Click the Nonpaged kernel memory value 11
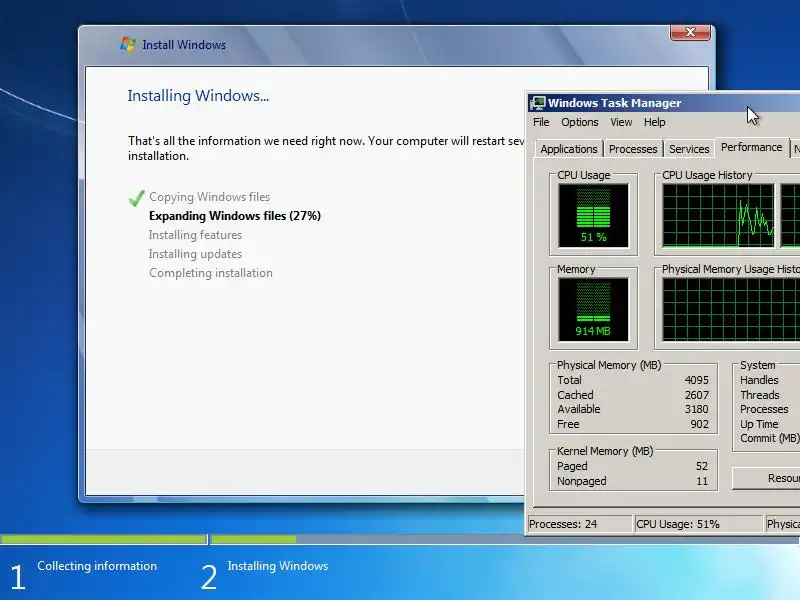Screen dimensions: 800x600 (x=702, y=481)
